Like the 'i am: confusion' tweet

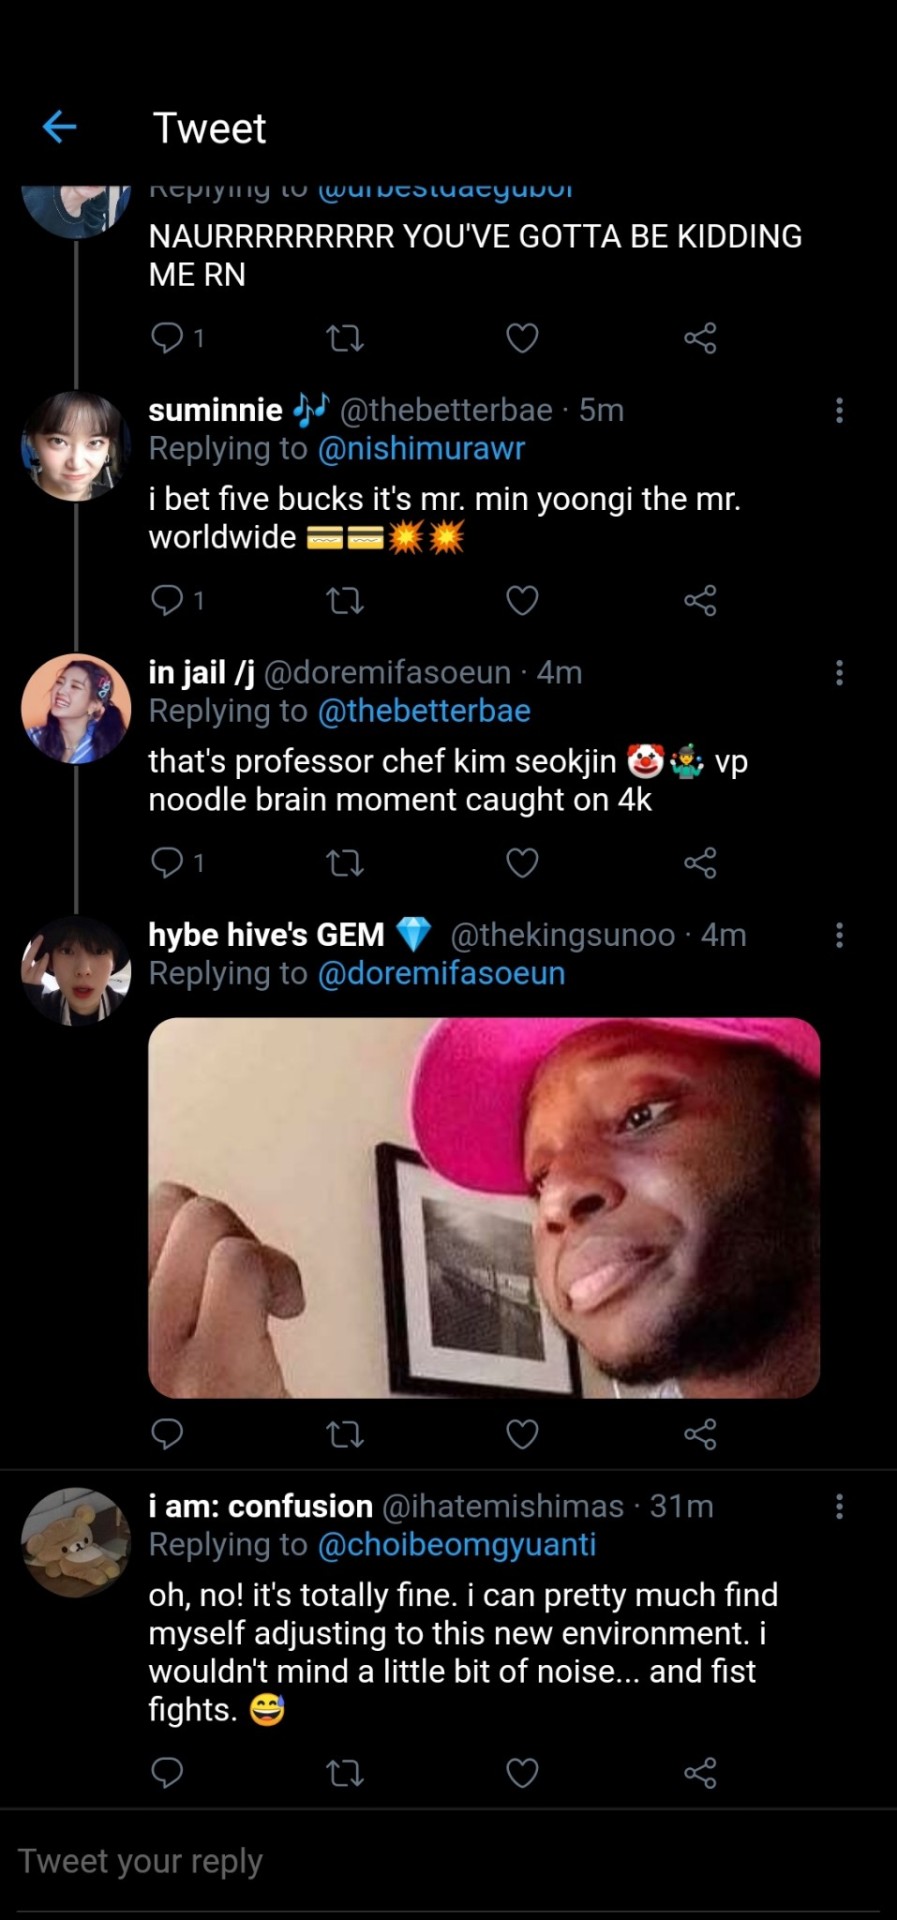tap(522, 1773)
